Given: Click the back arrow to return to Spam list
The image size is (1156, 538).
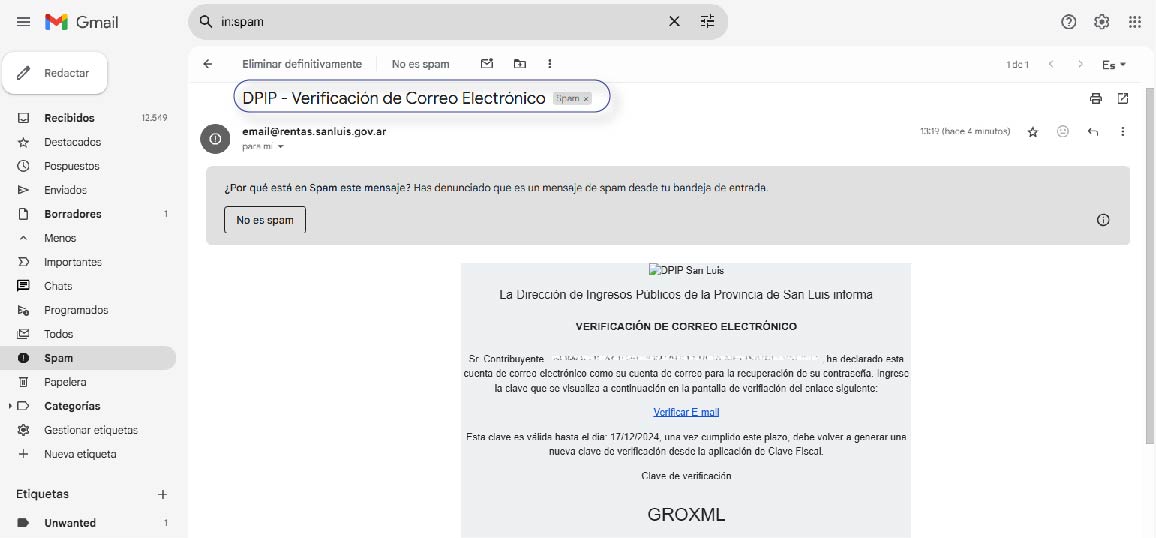Looking at the screenshot, I should coord(208,64).
